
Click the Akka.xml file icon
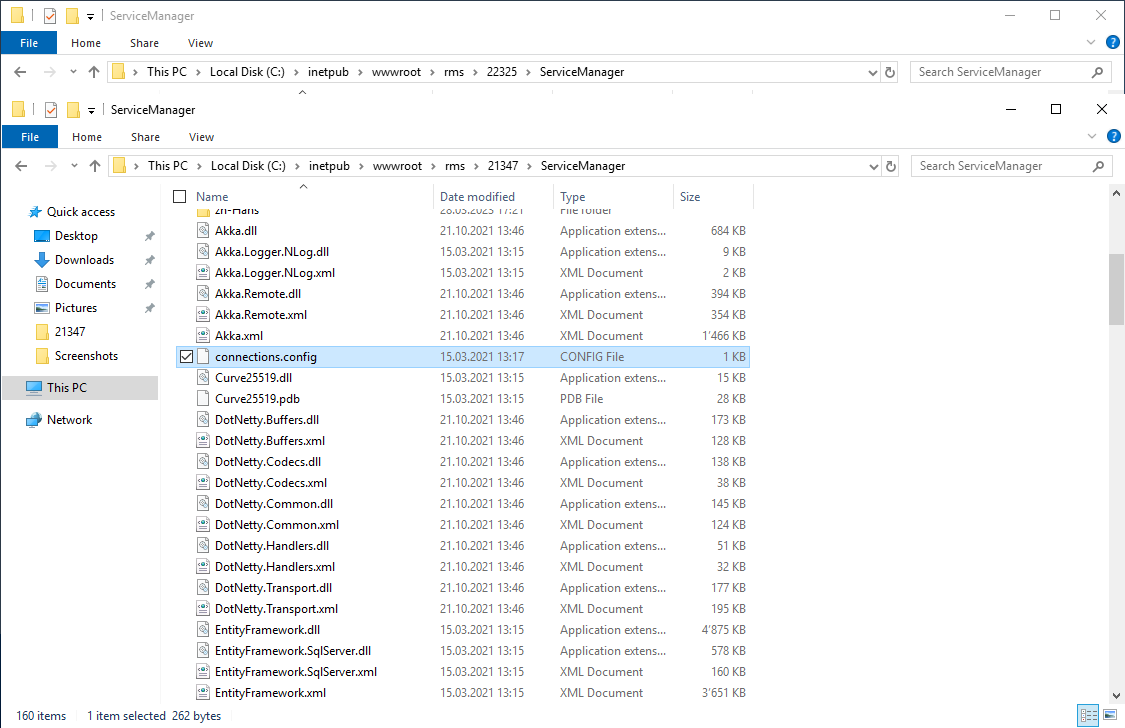[203, 336]
